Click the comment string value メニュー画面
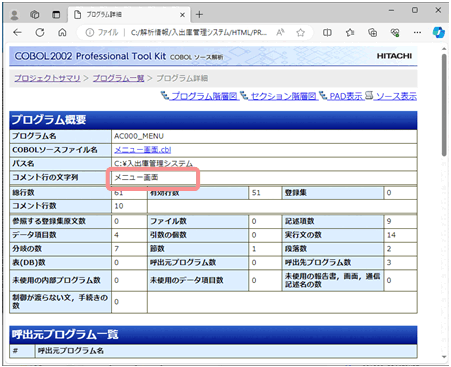Screen dimensions: 451x367 click(x=136, y=177)
